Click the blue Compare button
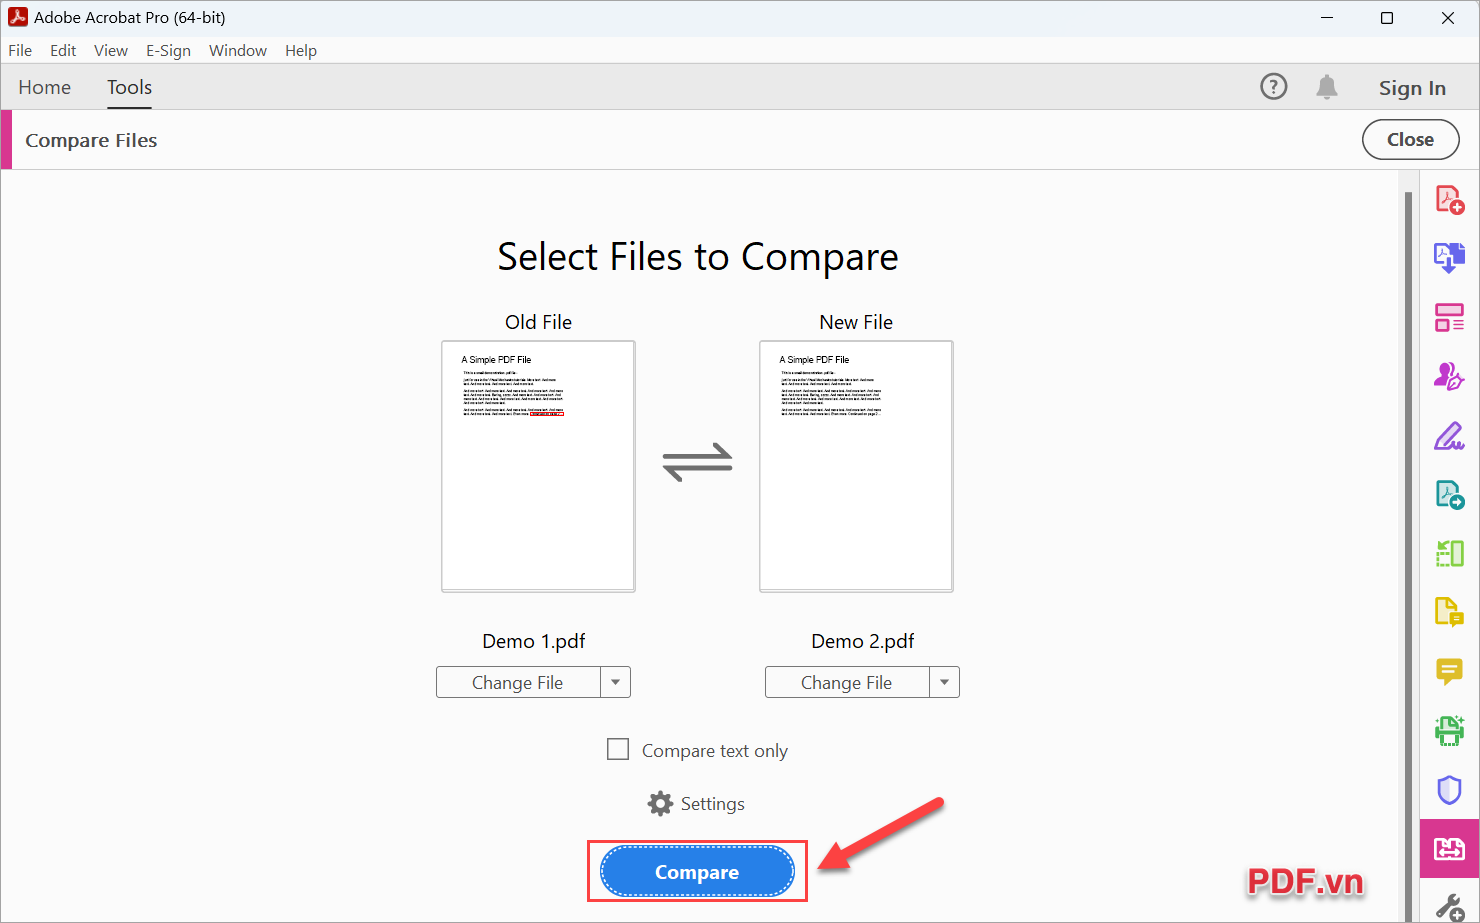The width and height of the screenshot is (1480, 923). 697,872
